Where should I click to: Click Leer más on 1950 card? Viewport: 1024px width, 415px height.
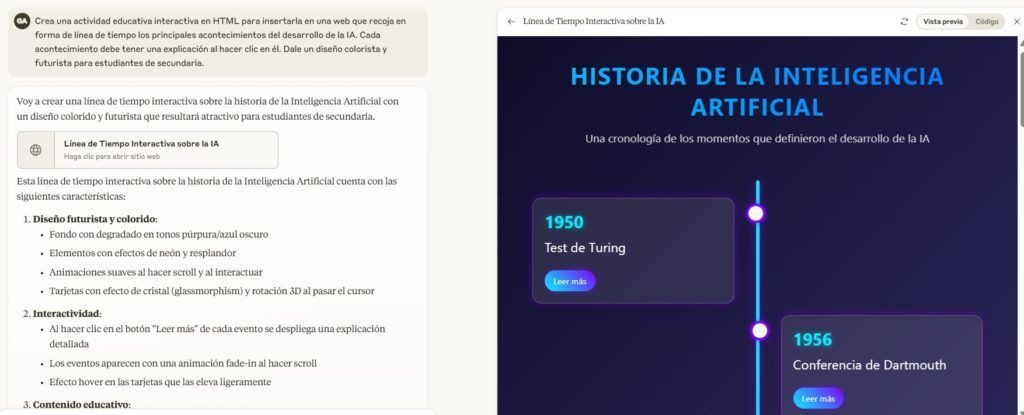point(569,281)
